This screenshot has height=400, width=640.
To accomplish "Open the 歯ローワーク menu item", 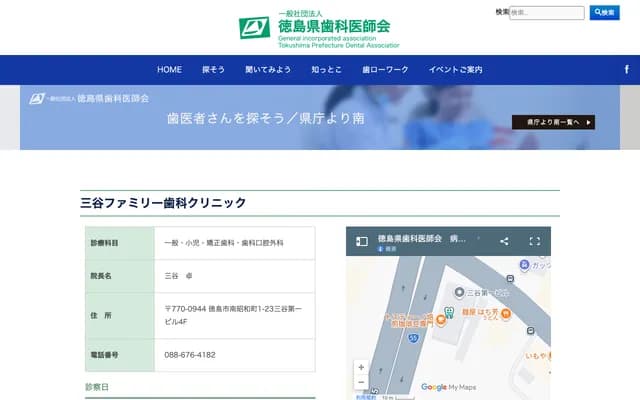I will pyautogui.click(x=385, y=70).
